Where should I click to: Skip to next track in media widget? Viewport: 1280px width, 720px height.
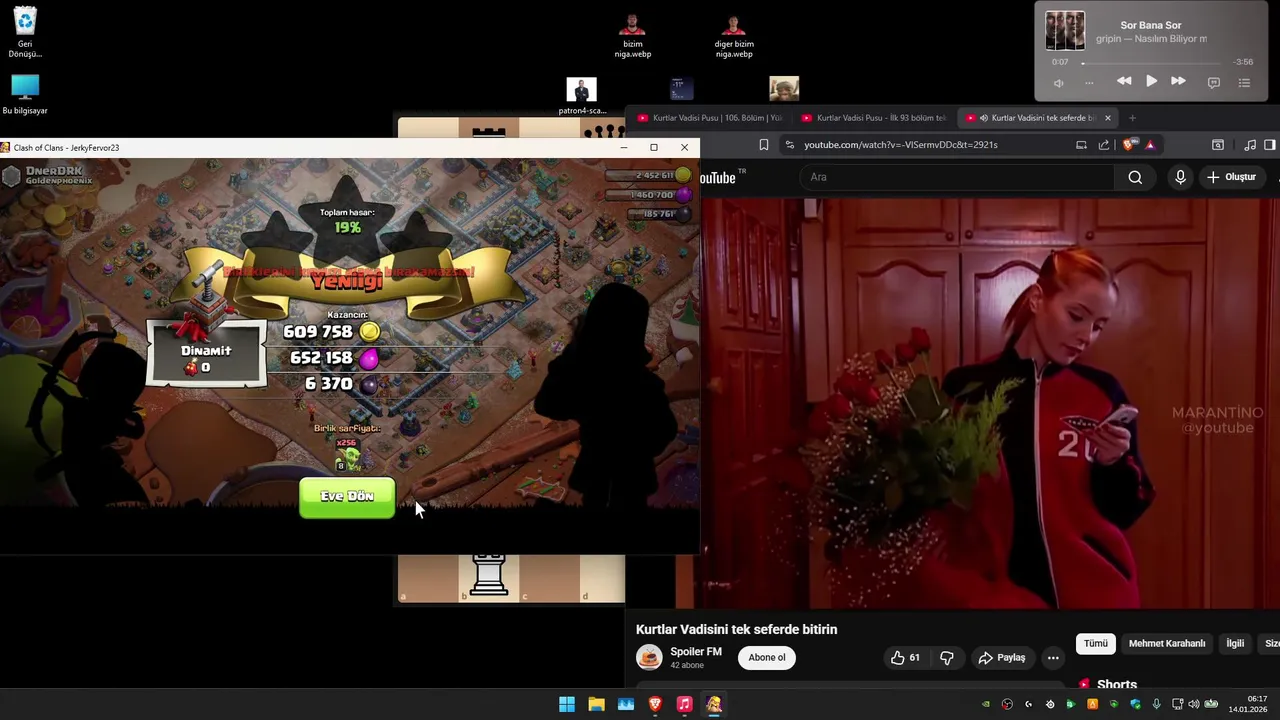click(1178, 81)
